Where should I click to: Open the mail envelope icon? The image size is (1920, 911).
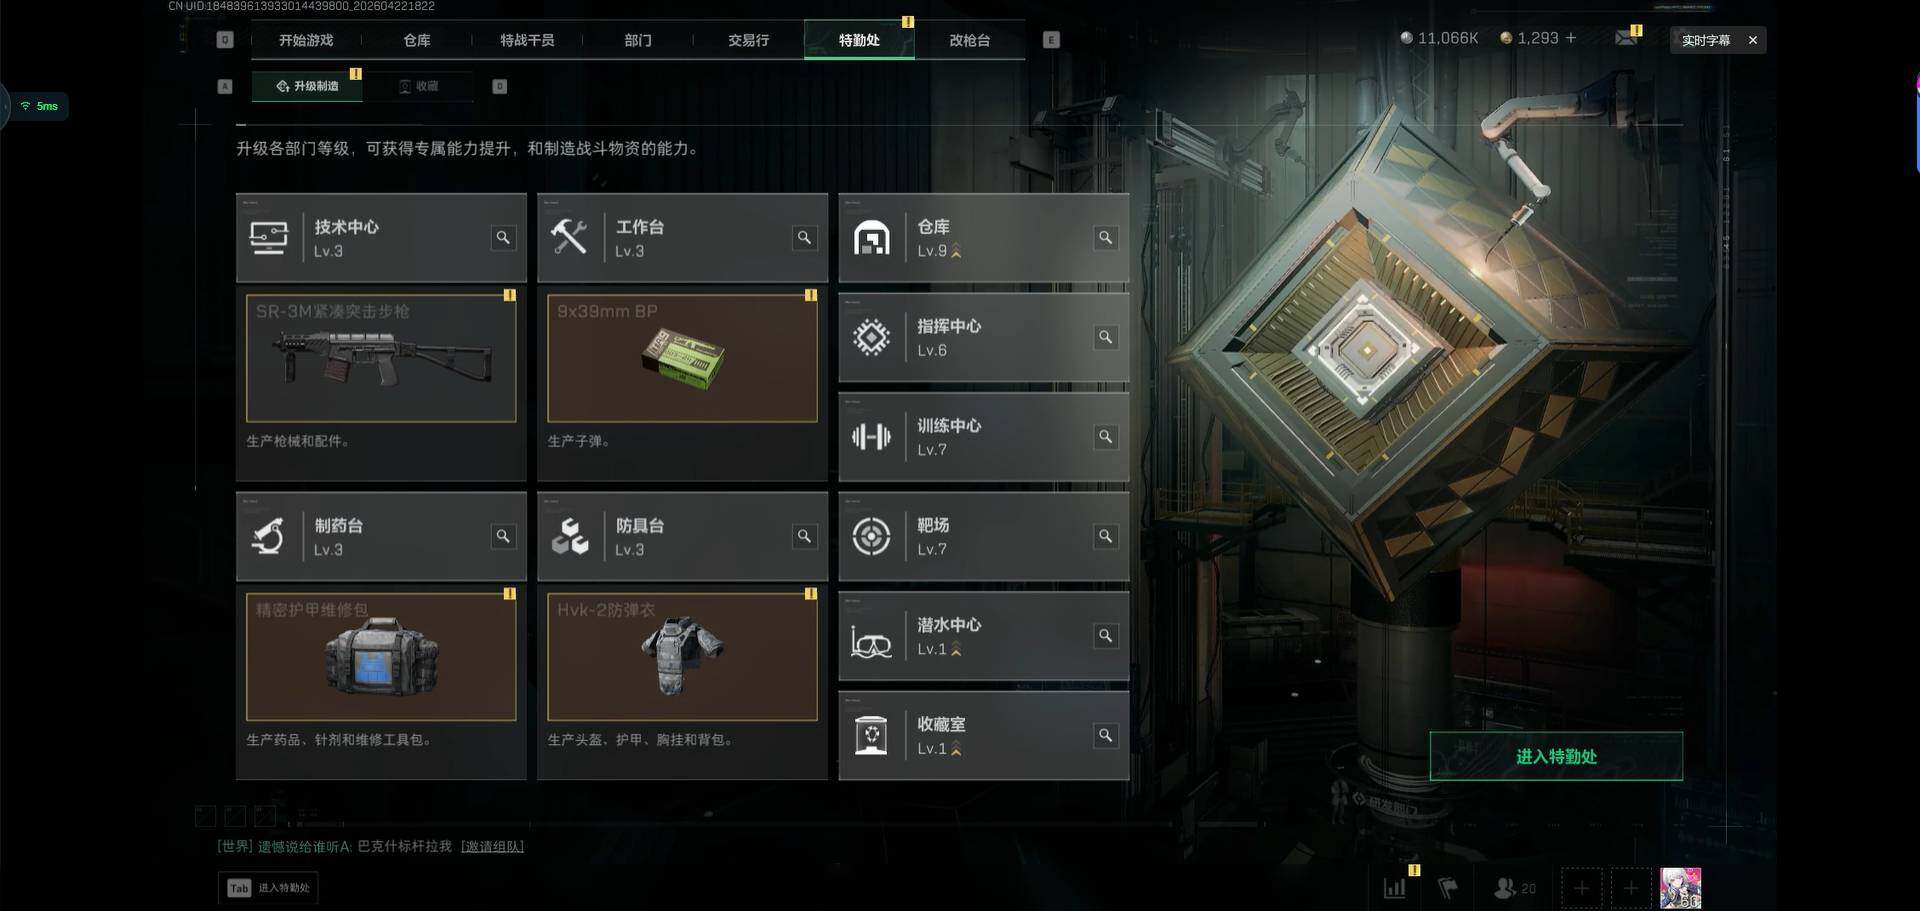(1626, 38)
